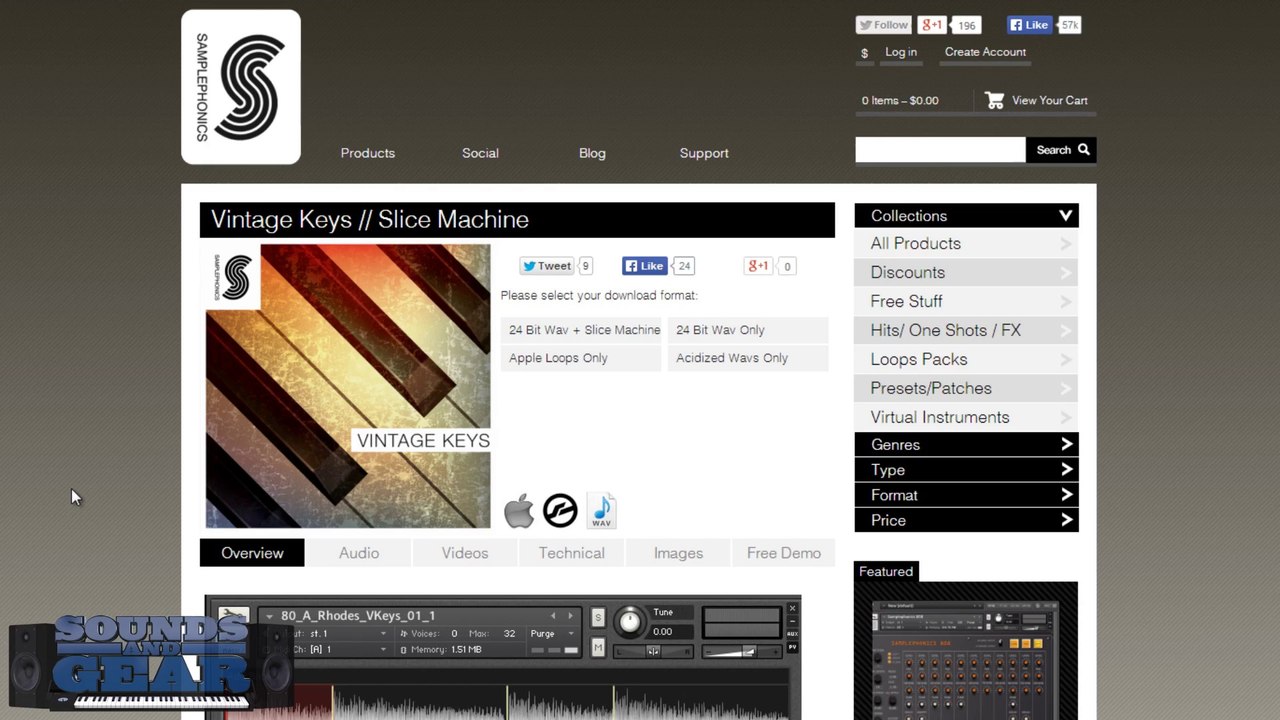
Task: Click the header Facebook Like button
Action: (x=1029, y=25)
